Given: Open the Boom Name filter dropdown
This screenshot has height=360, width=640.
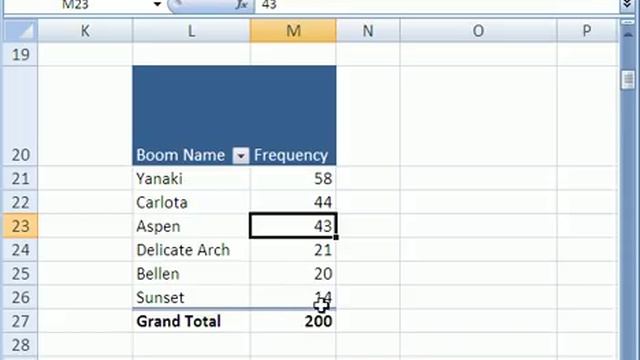Looking at the screenshot, I should tap(241, 156).
